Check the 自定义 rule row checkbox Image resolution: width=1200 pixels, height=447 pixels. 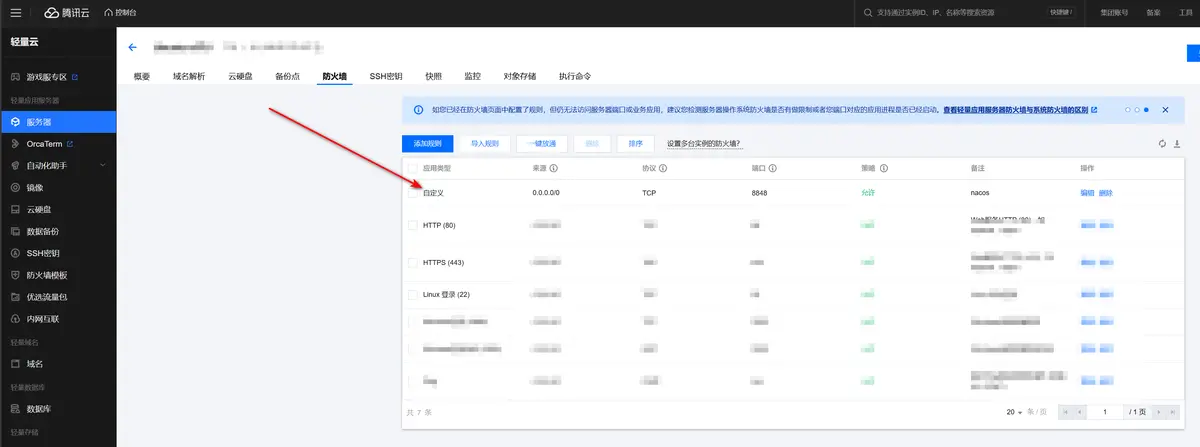413,192
